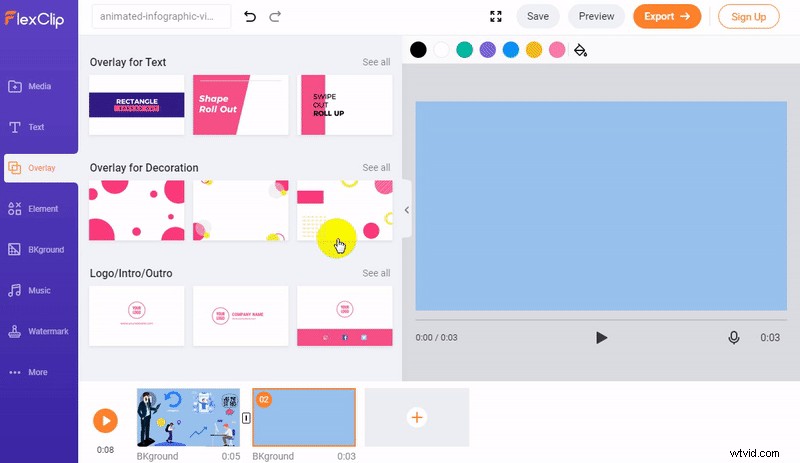Click the Export button

pos(667,16)
